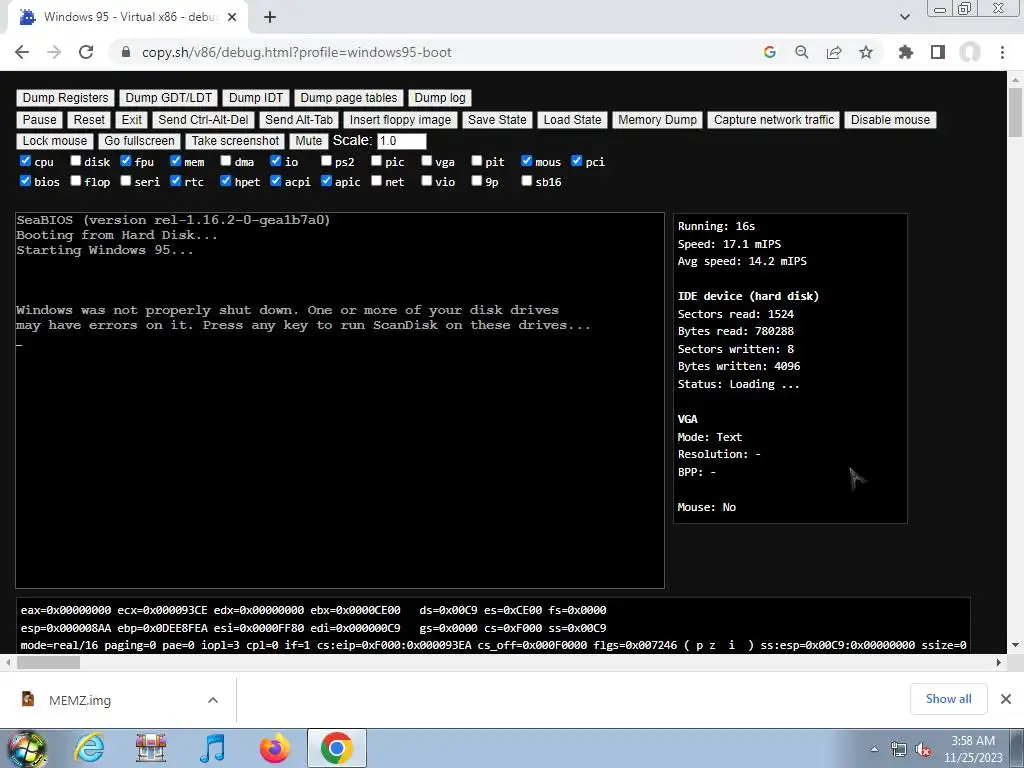The image size is (1024, 768).
Task: Click Dump IDT button
Action: coord(256,98)
